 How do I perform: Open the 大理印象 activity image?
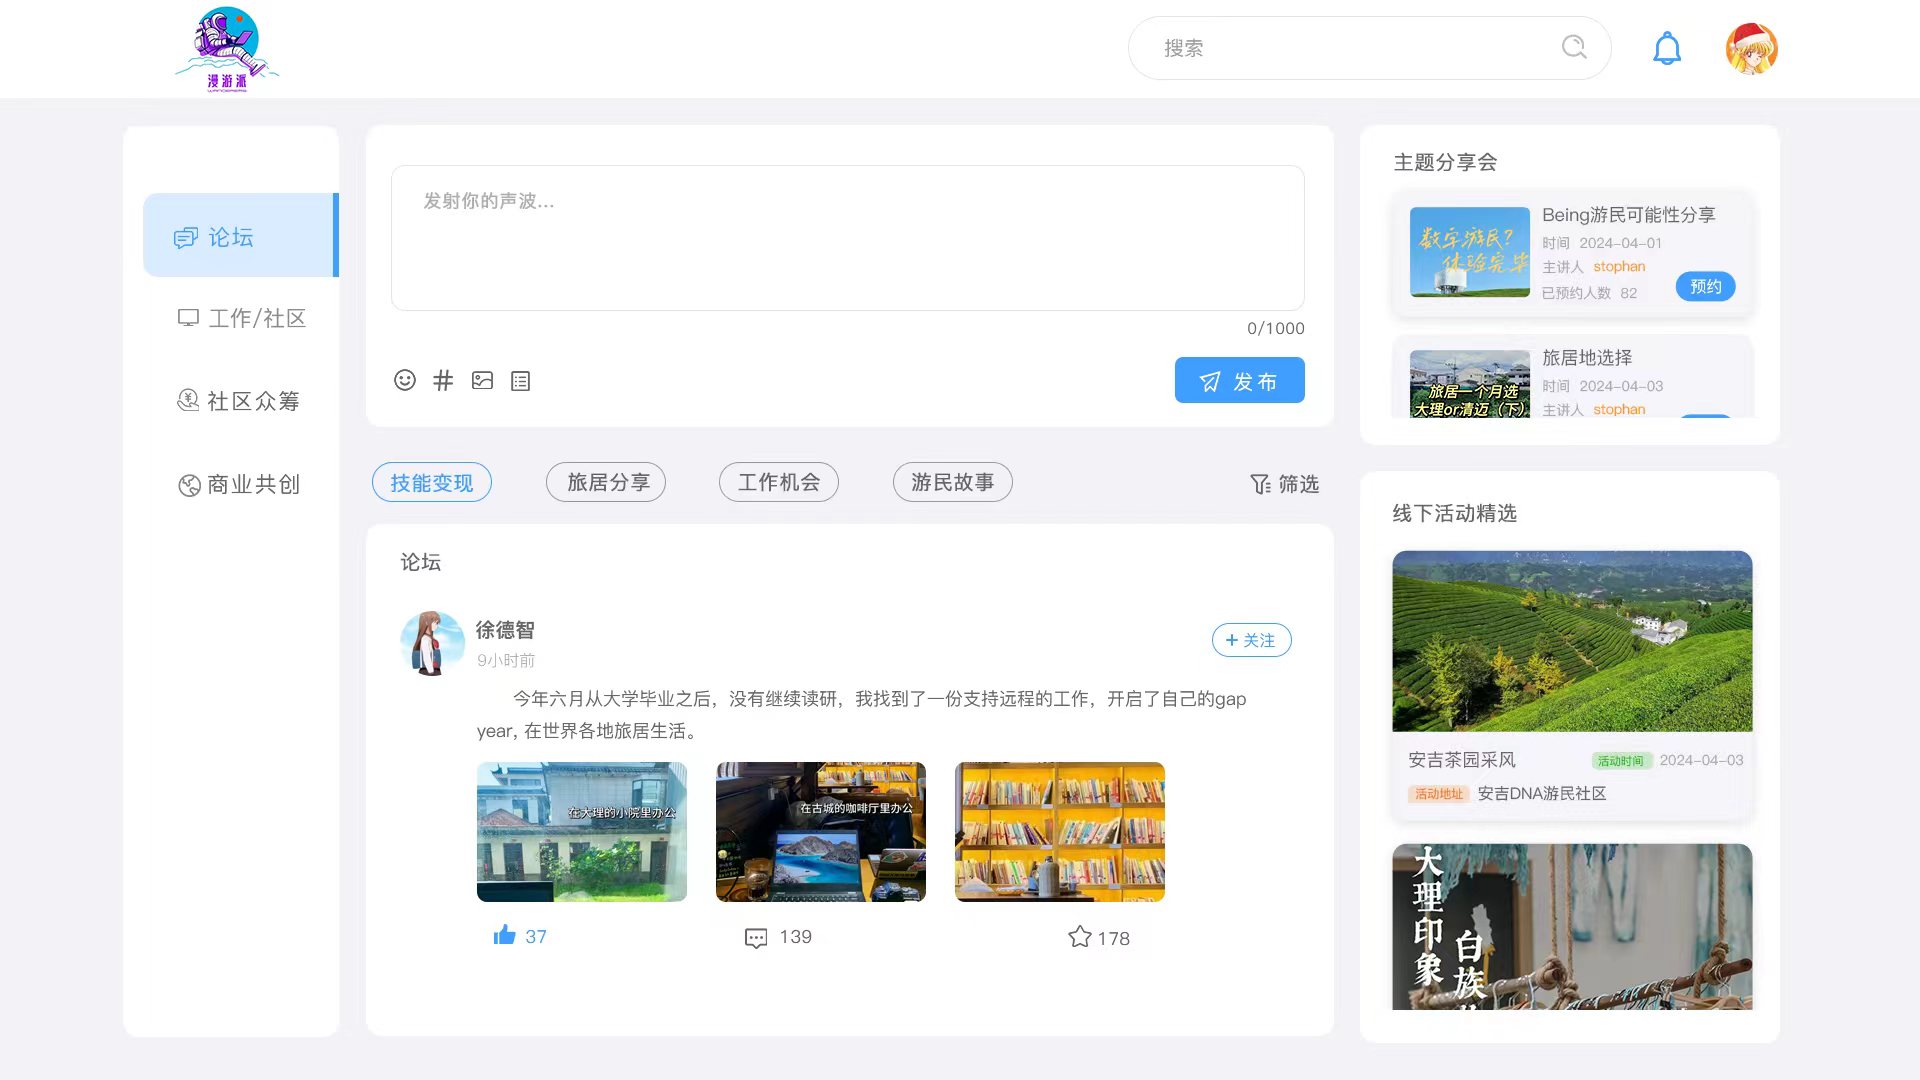[x=1572, y=926]
